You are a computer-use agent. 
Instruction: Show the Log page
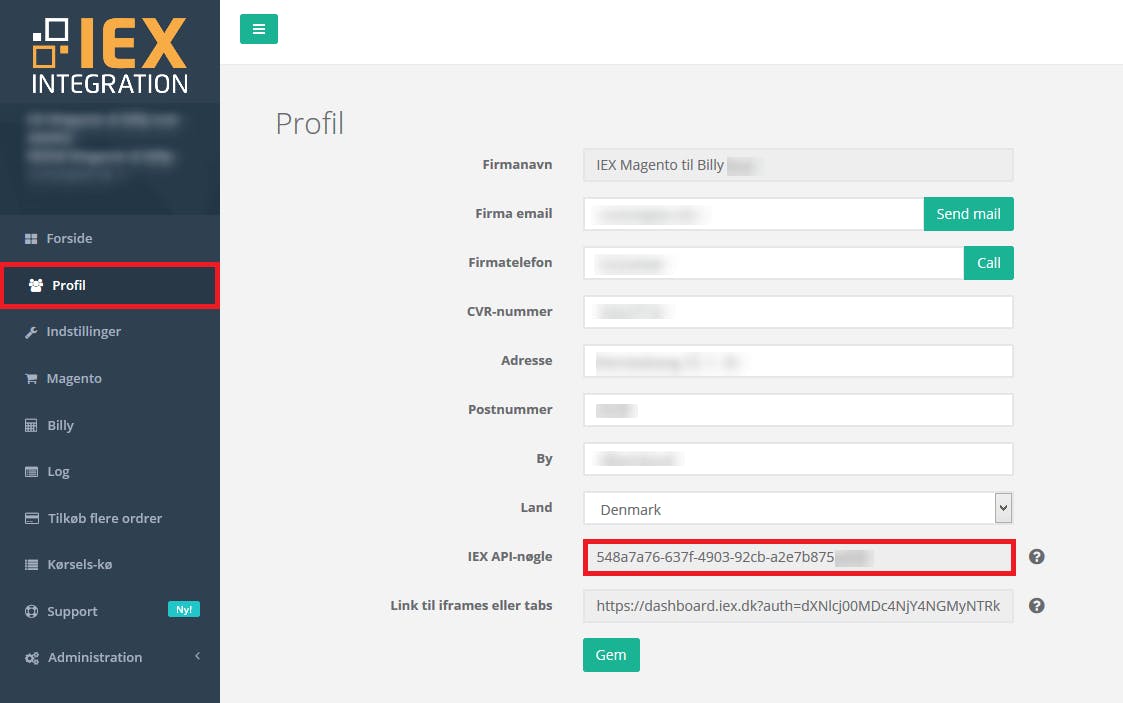tap(110, 472)
